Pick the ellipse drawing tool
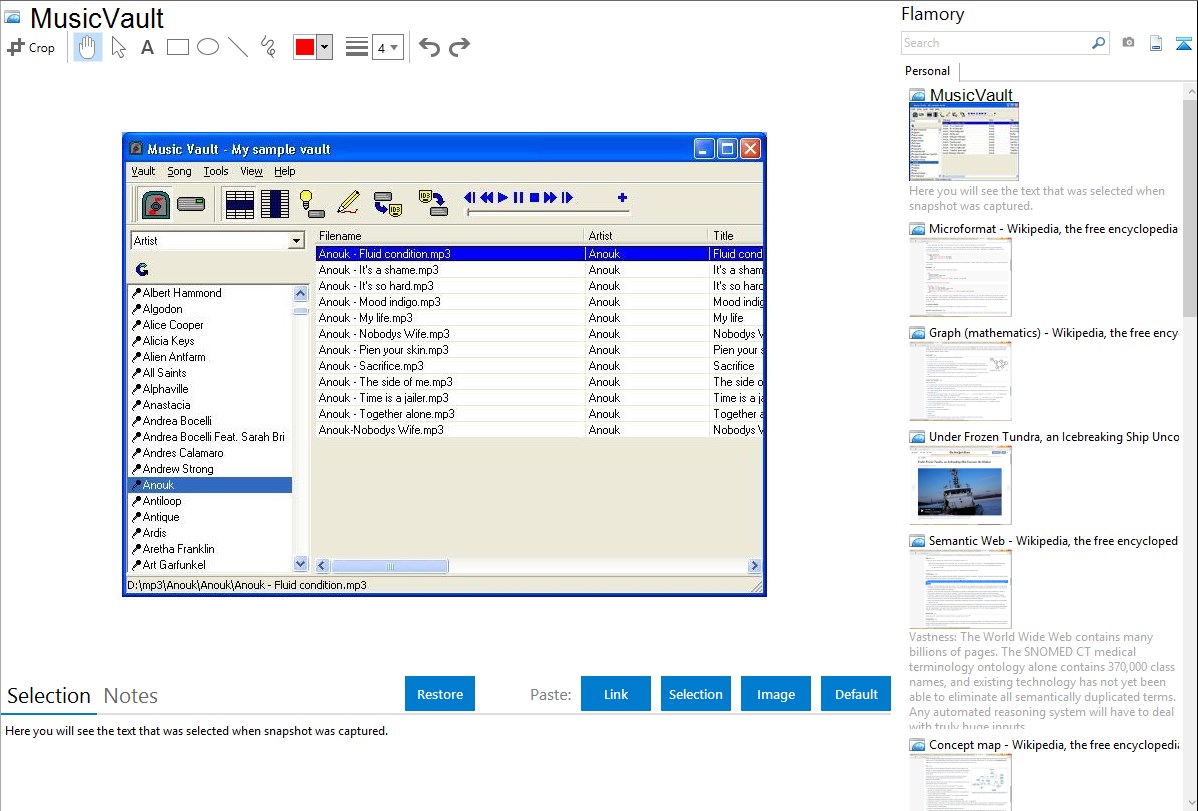Screen dimensions: 1198x811 (208, 47)
